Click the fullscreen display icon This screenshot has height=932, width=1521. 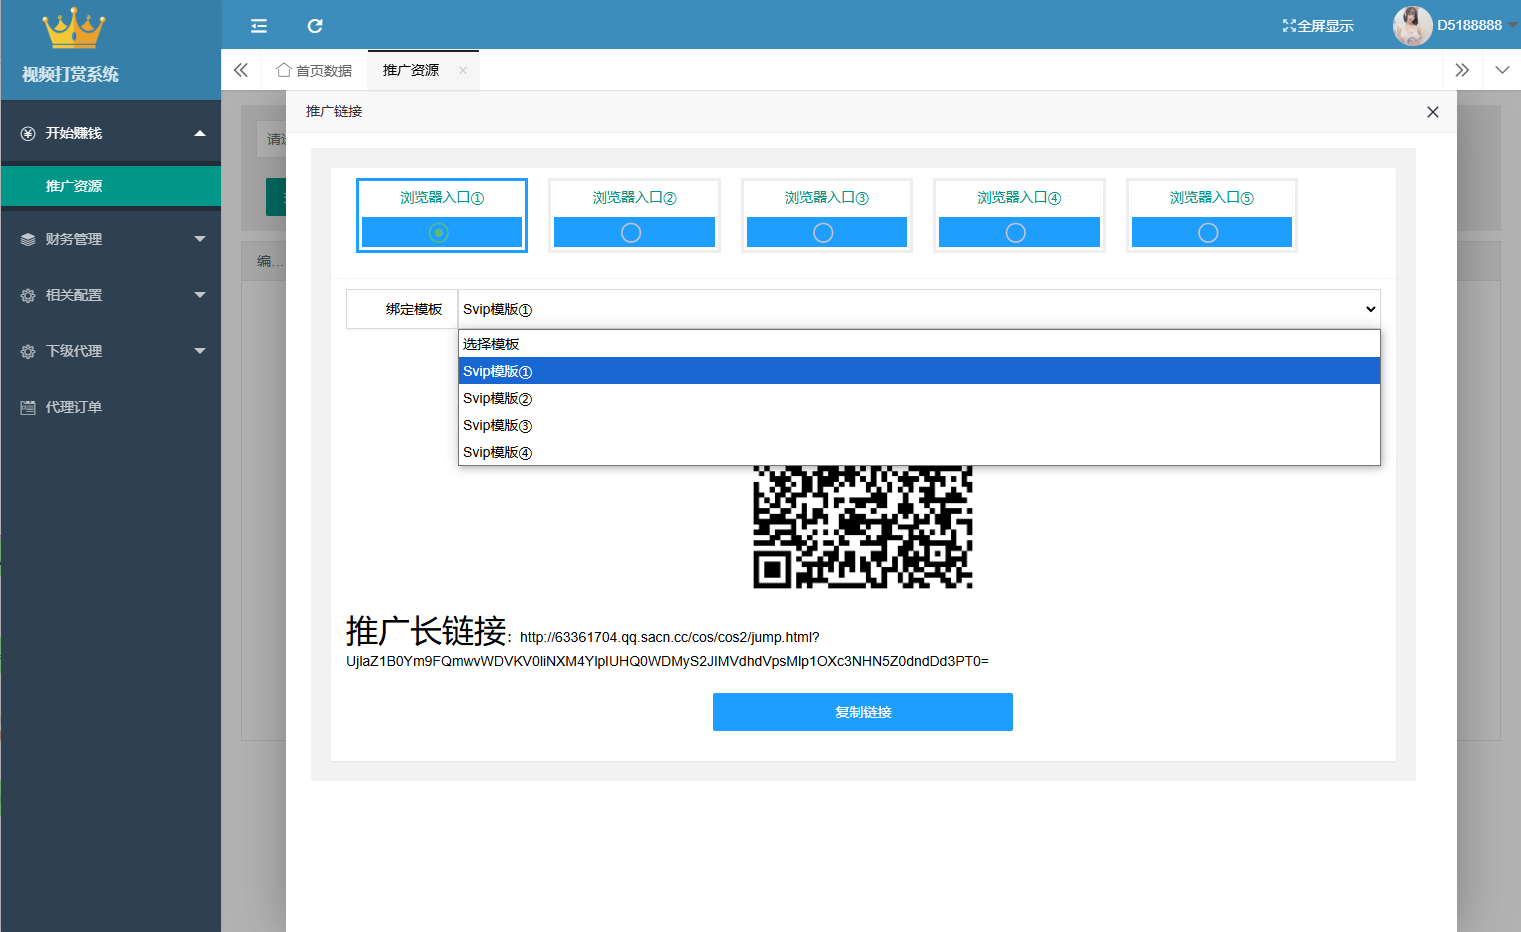tap(1289, 26)
